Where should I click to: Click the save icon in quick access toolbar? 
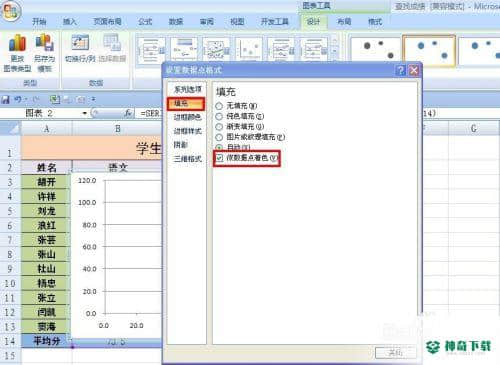[x=6, y=99]
